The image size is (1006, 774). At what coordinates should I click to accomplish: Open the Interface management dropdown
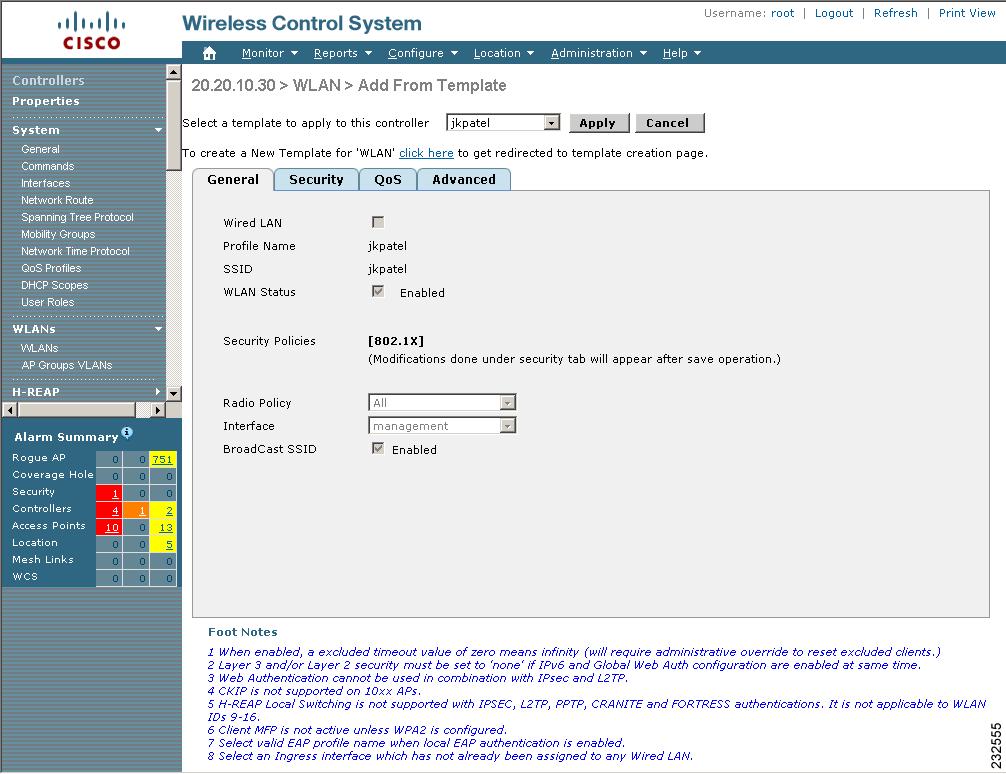click(x=442, y=426)
